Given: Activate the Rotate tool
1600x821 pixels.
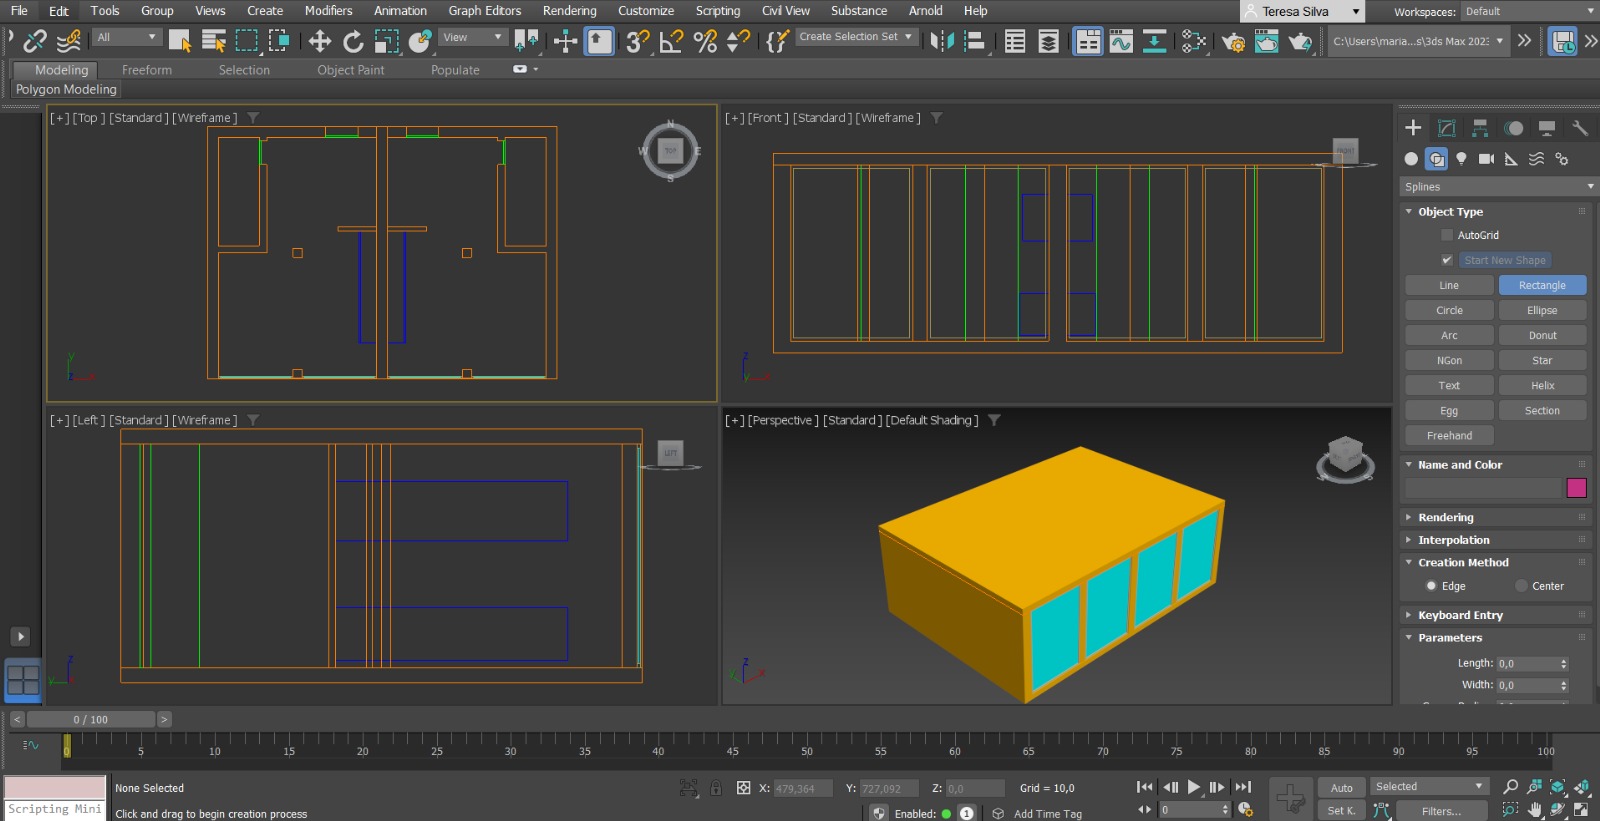Looking at the screenshot, I should point(353,41).
